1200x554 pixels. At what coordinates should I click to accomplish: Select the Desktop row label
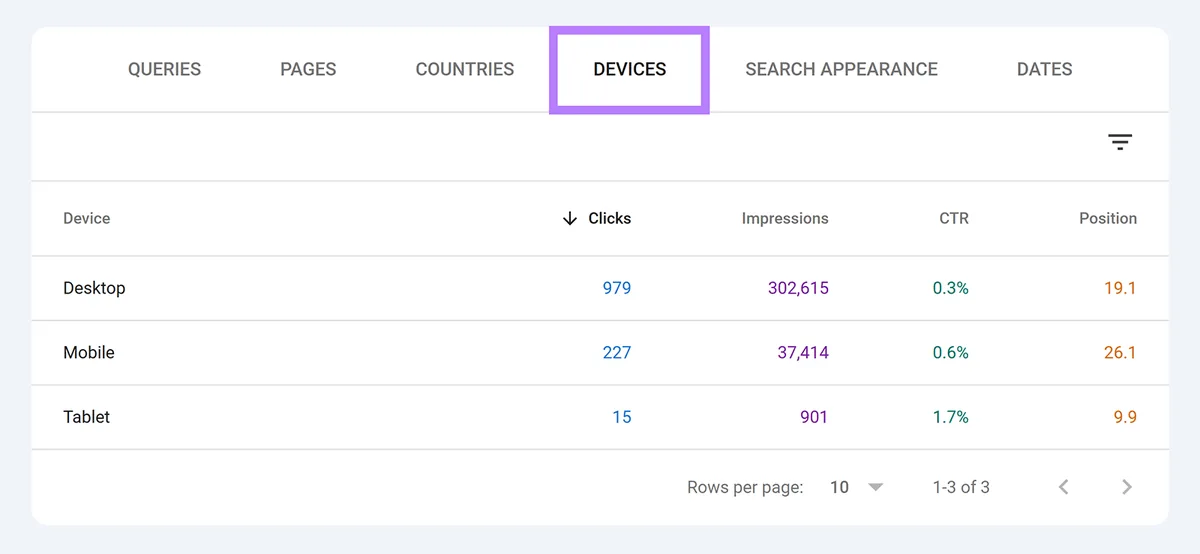pos(94,288)
